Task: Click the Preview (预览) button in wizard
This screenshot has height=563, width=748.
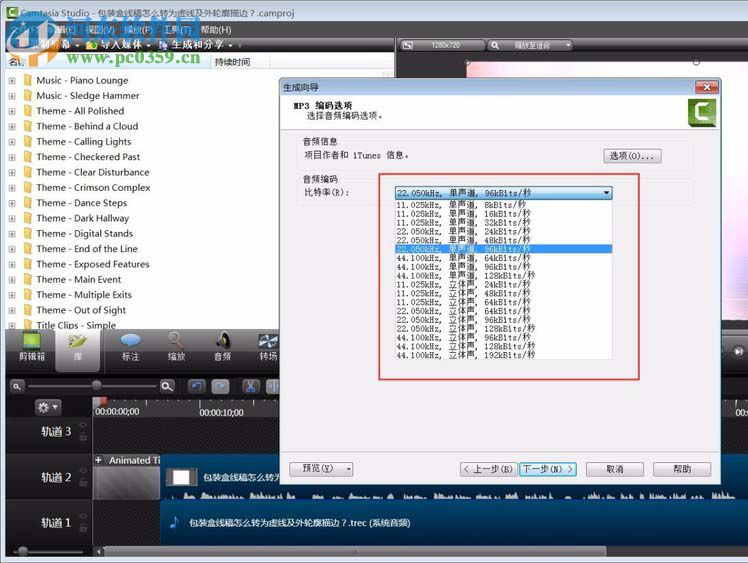Action: [321, 469]
